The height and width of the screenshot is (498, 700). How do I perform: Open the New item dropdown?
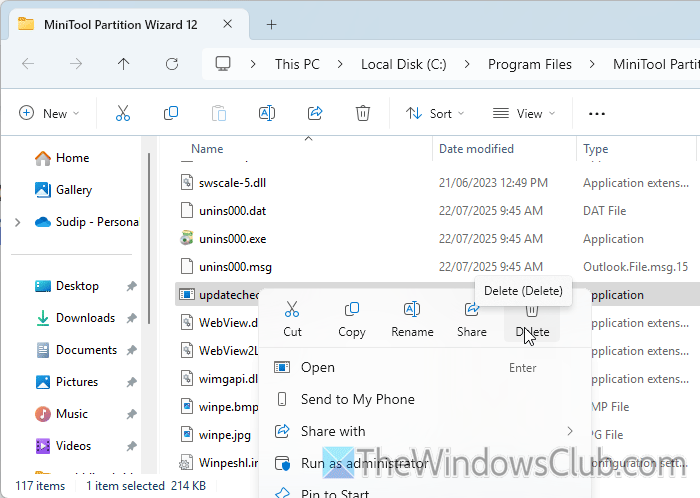(48, 114)
